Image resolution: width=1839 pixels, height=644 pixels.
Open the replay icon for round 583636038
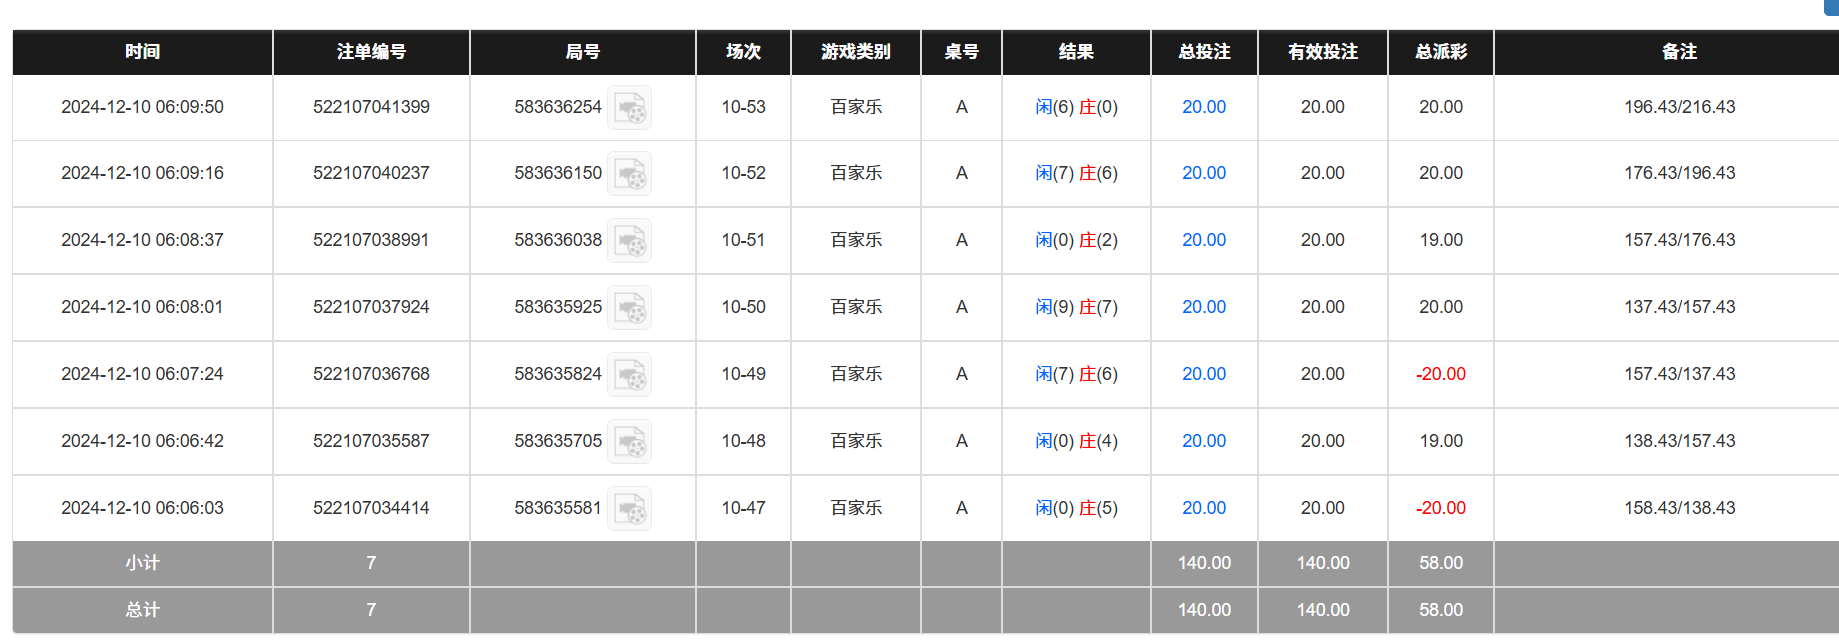(630, 241)
